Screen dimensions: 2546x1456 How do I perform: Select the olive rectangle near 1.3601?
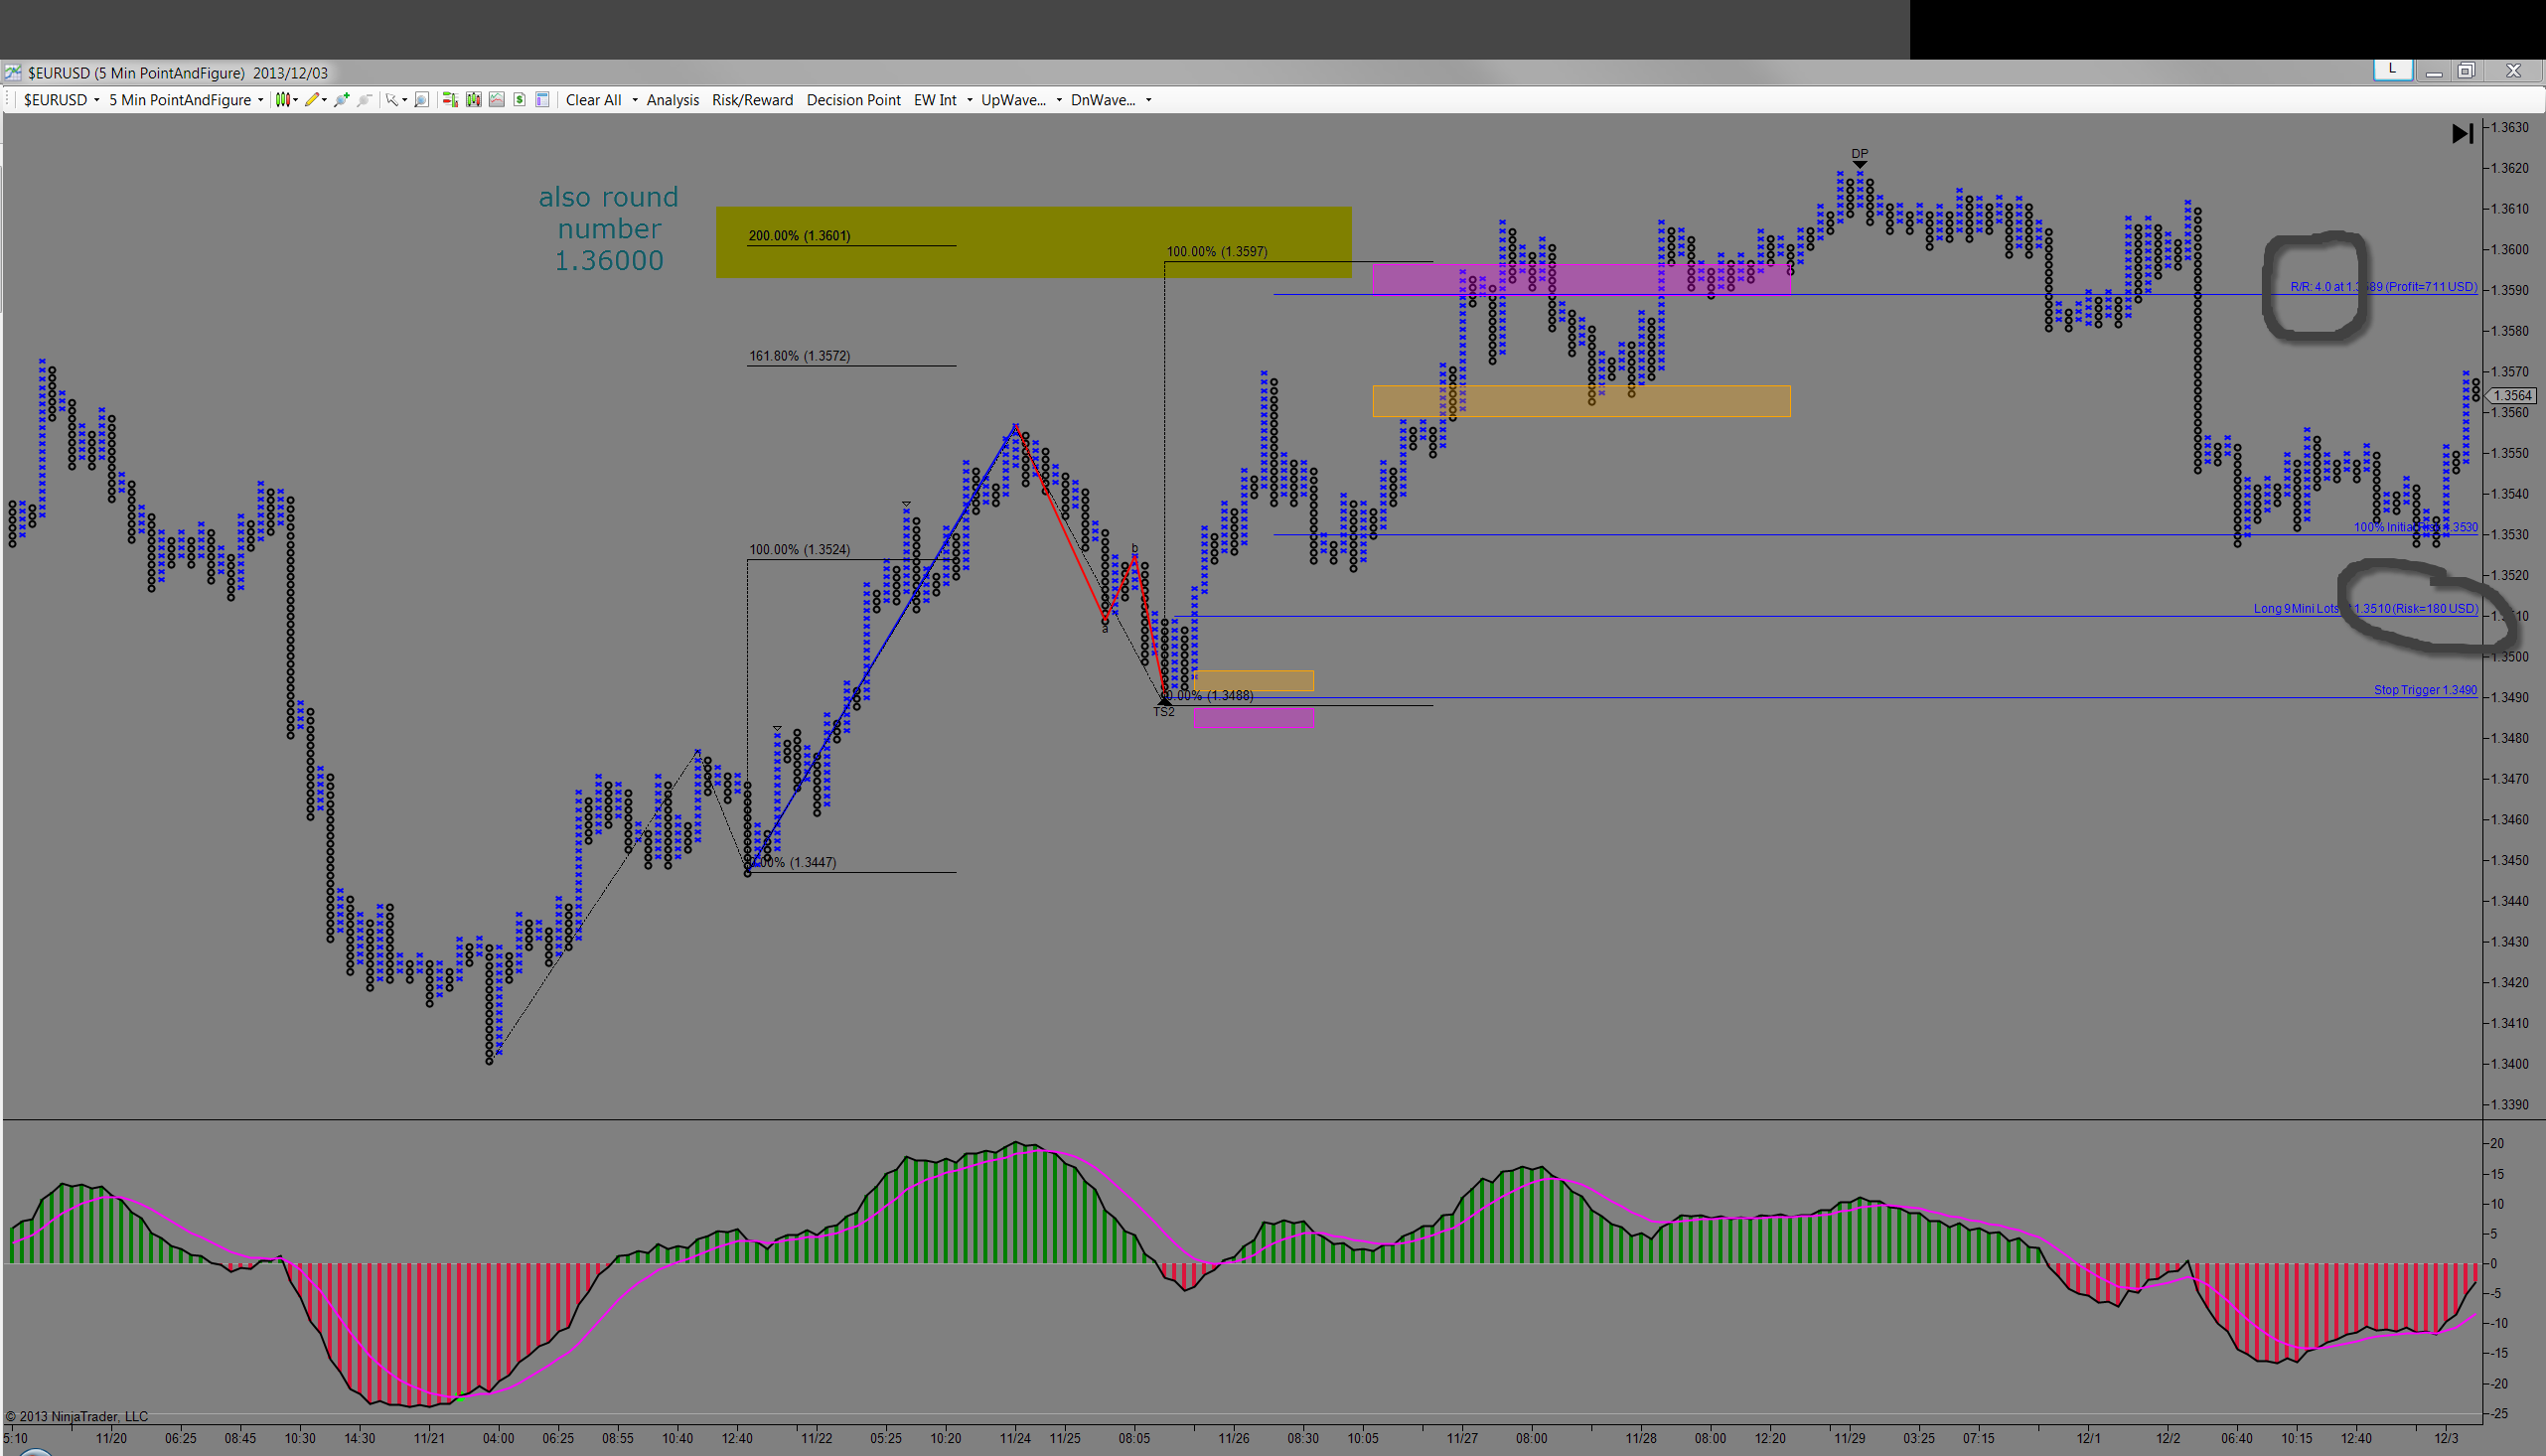pyautogui.click(x=1033, y=242)
